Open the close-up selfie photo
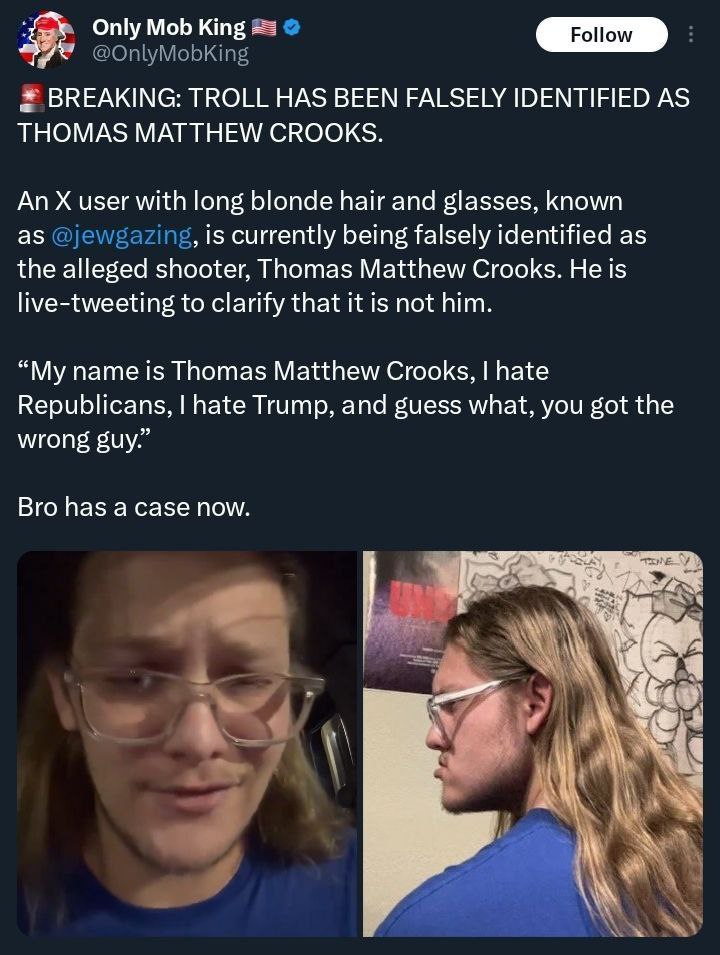The height and width of the screenshot is (955, 720). (186, 743)
